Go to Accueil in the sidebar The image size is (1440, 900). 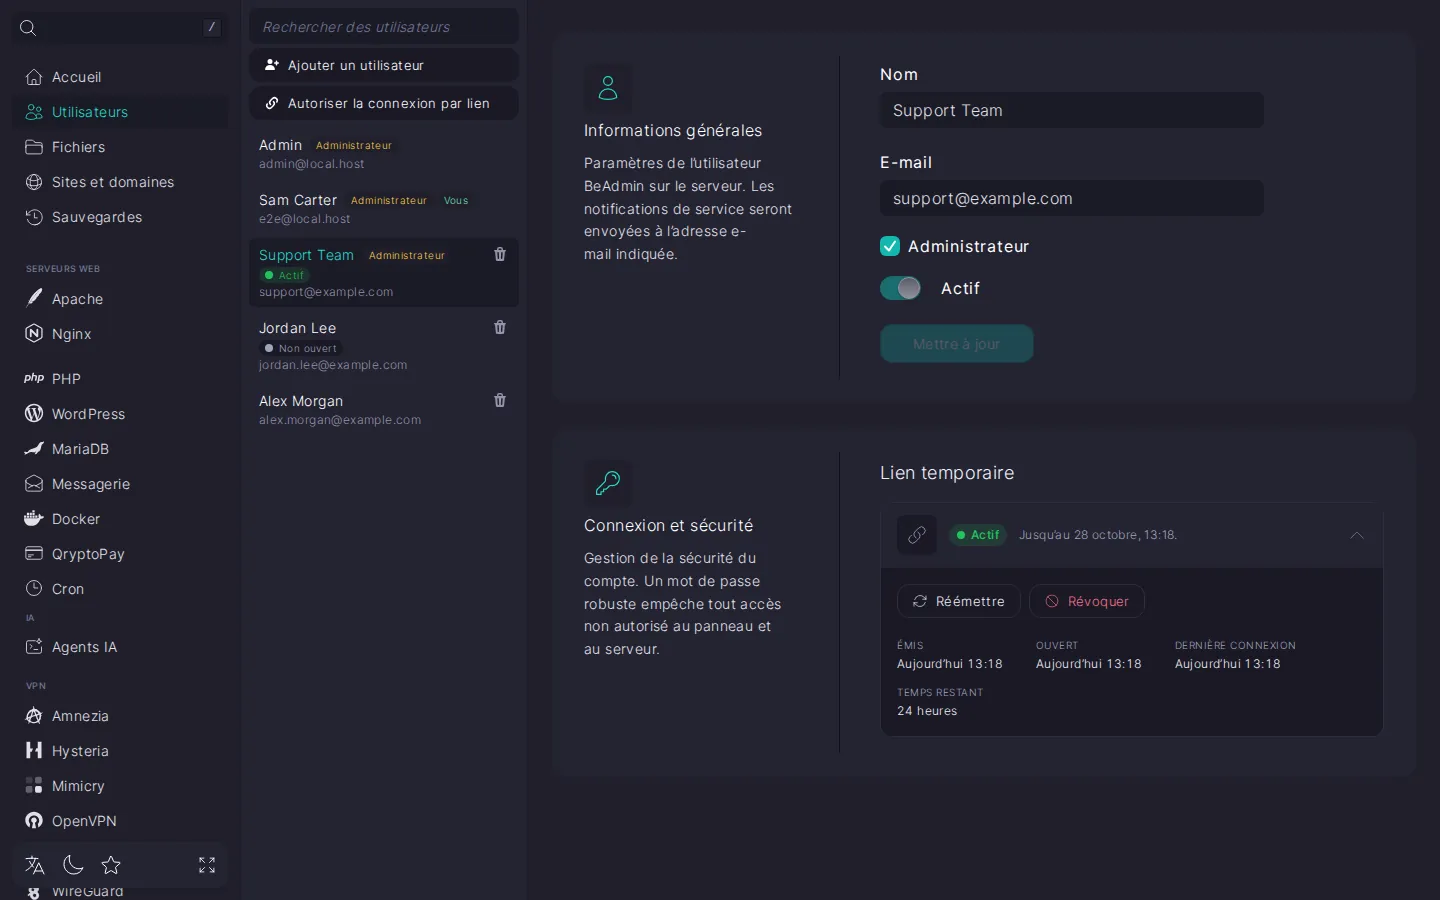[x=120, y=77]
